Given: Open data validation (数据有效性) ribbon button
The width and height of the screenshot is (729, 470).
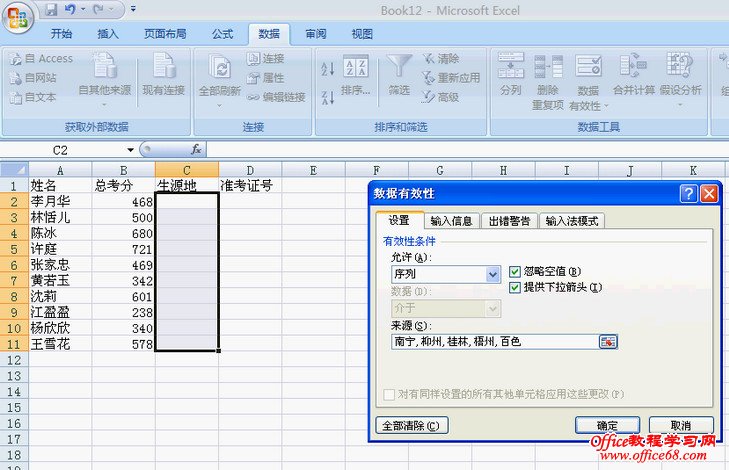Looking at the screenshot, I should pos(589,82).
